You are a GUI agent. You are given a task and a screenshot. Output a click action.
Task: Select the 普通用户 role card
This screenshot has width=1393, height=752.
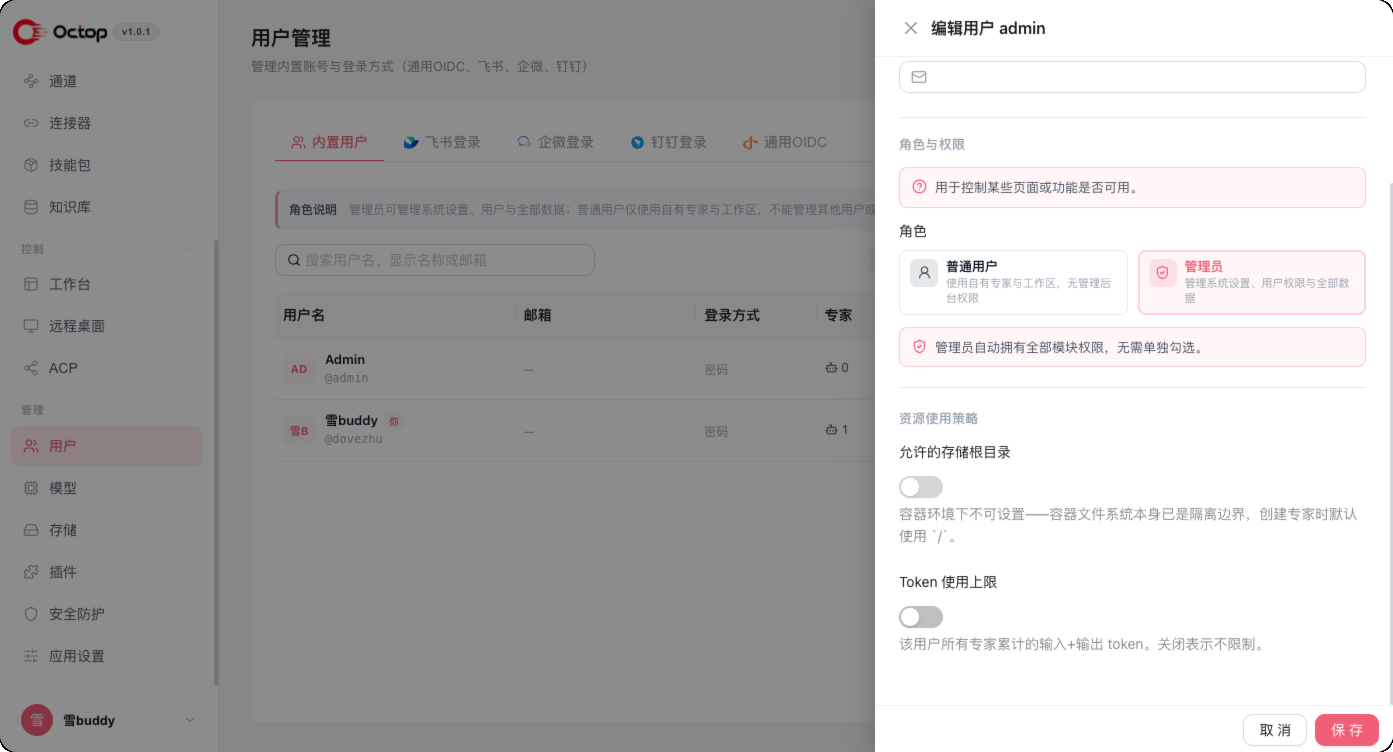pyautogui.click(x=1013, y=282)
